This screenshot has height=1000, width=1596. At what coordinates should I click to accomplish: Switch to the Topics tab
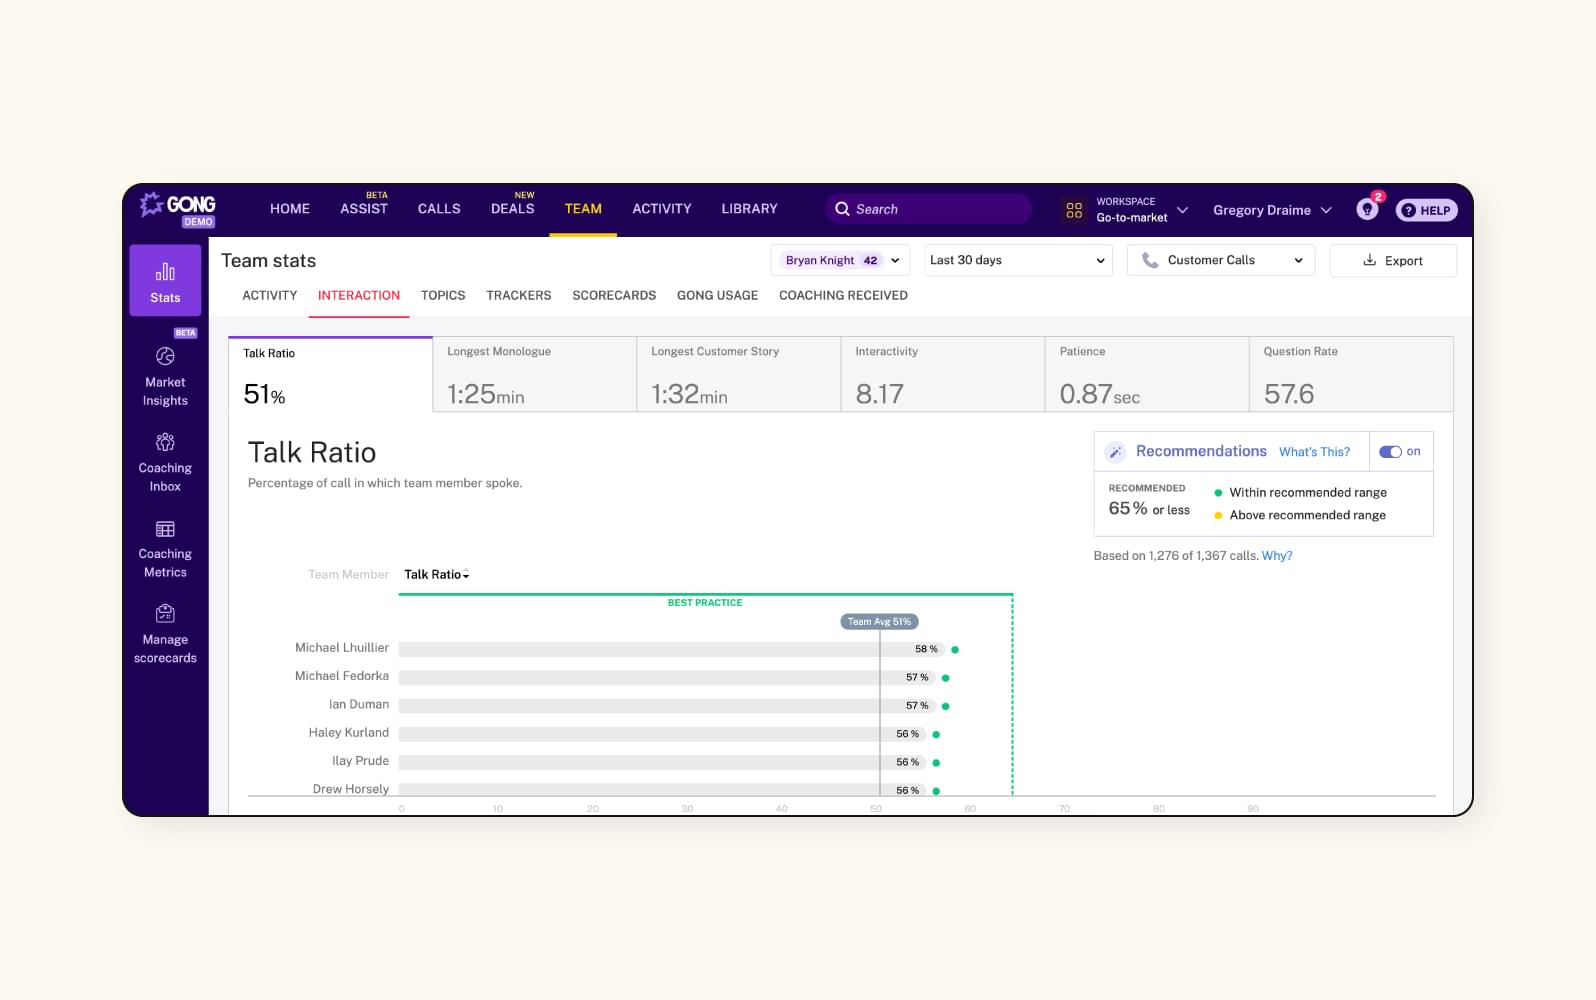443,296
